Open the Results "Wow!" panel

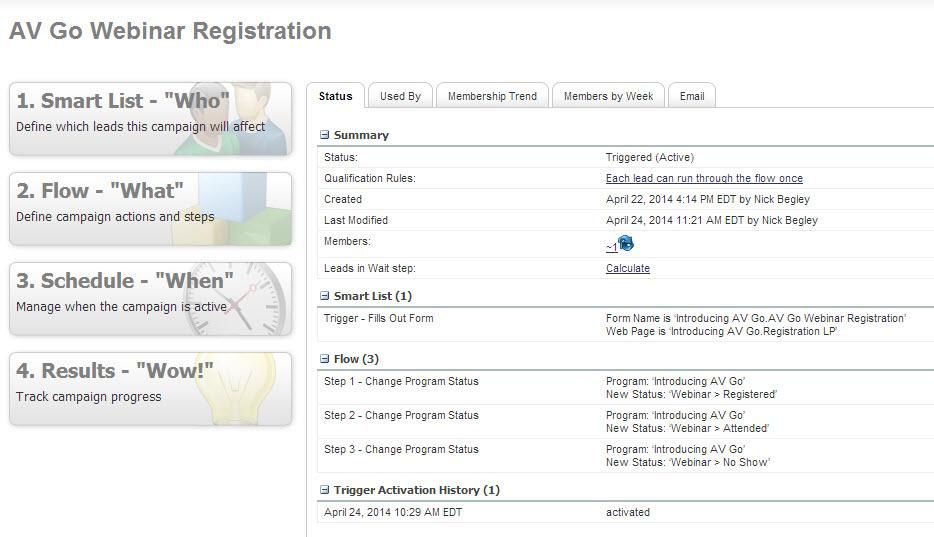tap(151, 389)
